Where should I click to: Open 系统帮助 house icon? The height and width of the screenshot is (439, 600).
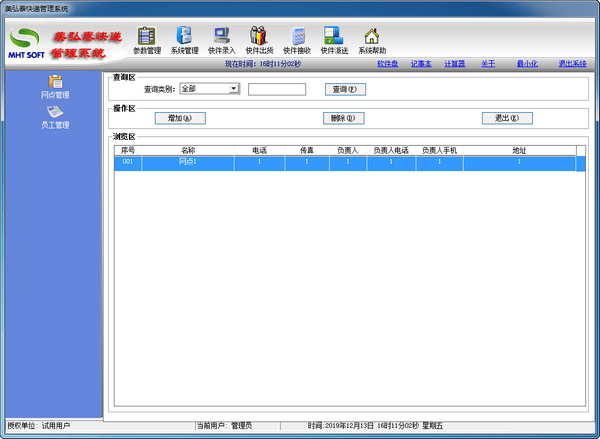coord(372,38)
